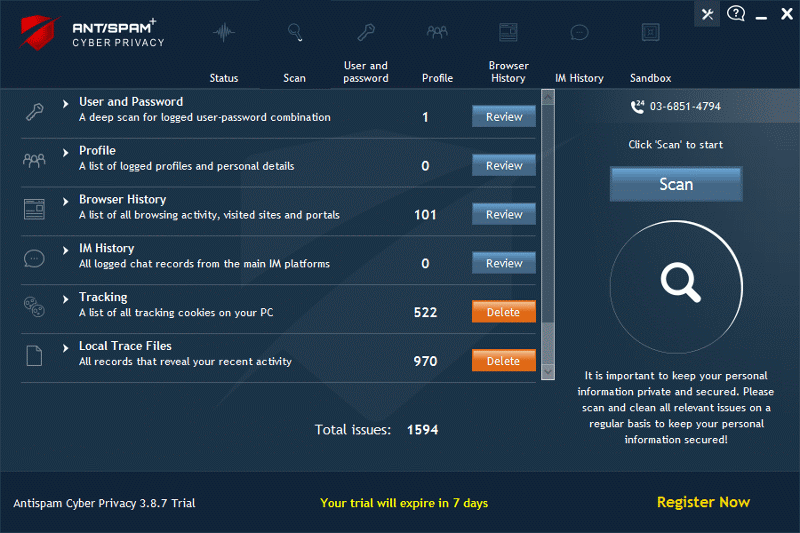Delete the Local Trace Files
Viewport: 800px width, 533px height.
[504, 361]
